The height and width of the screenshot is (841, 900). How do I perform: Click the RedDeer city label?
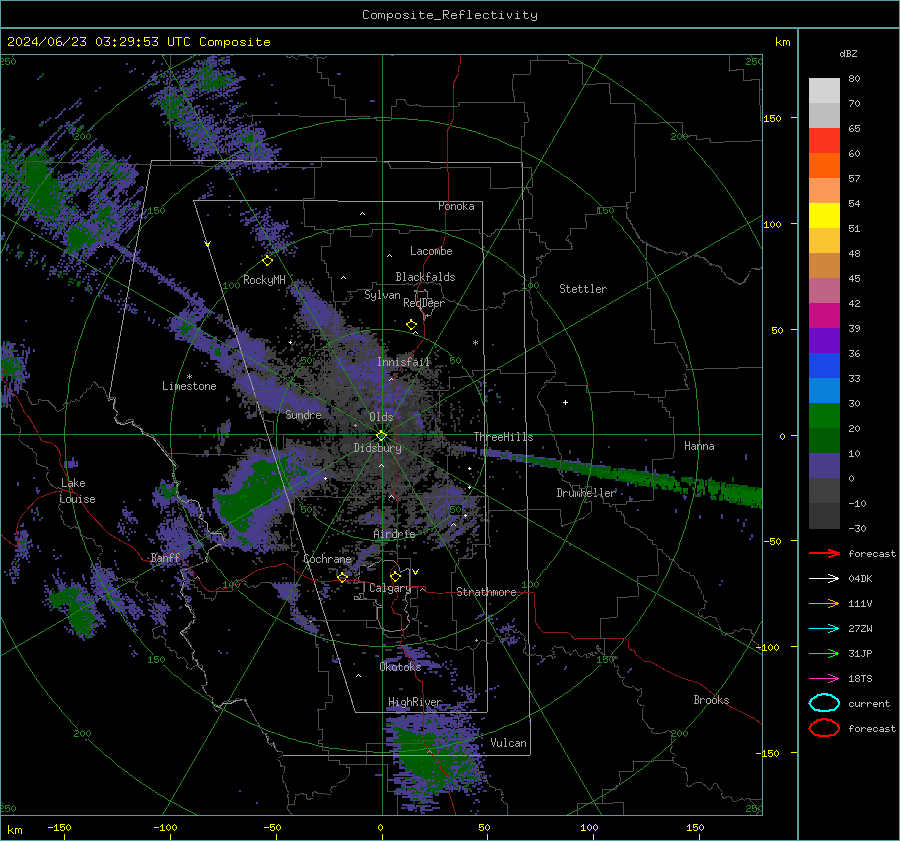point(424,303)
